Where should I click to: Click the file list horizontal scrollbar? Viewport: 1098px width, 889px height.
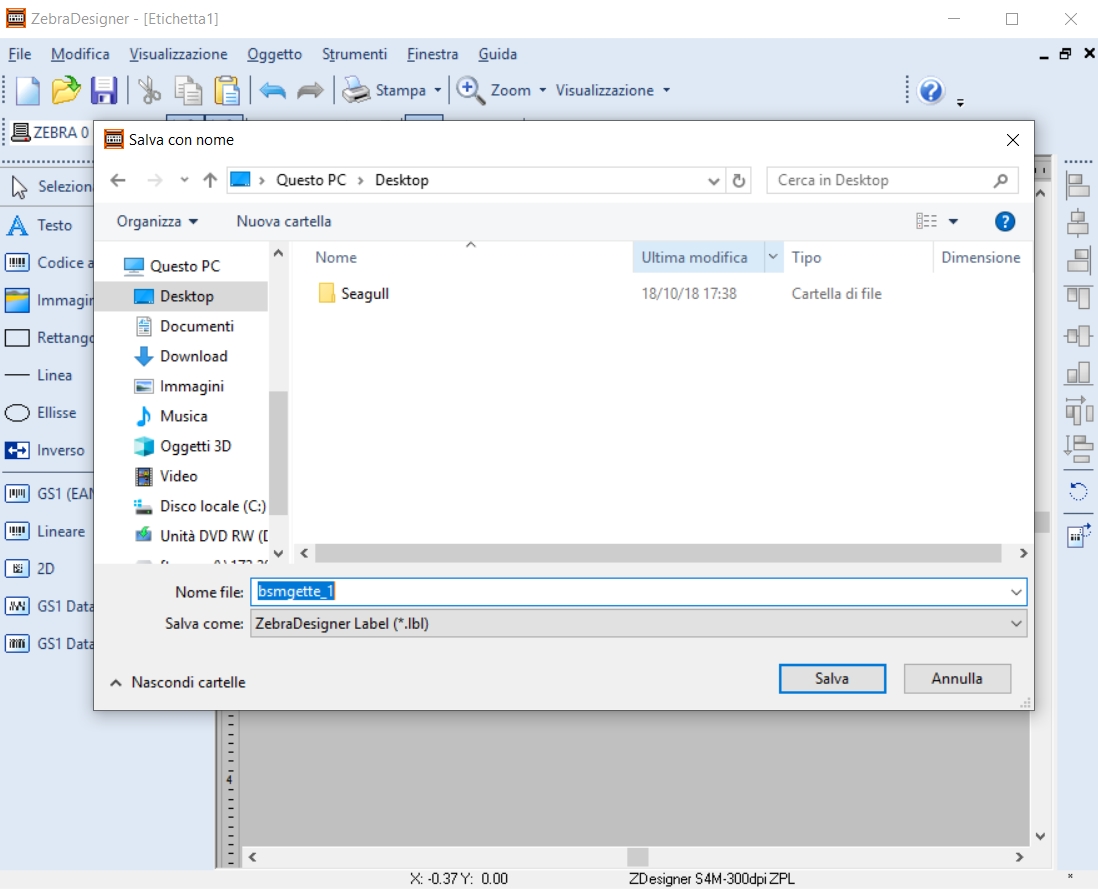click(658, 553)
